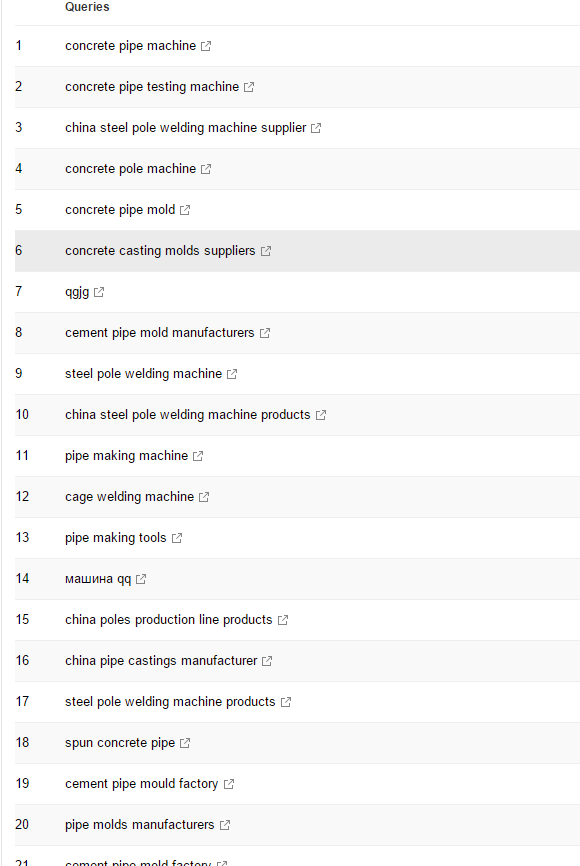Open the 'pipe making tools' query
Screen dimensions: 580x866
[x=115, y=538]
